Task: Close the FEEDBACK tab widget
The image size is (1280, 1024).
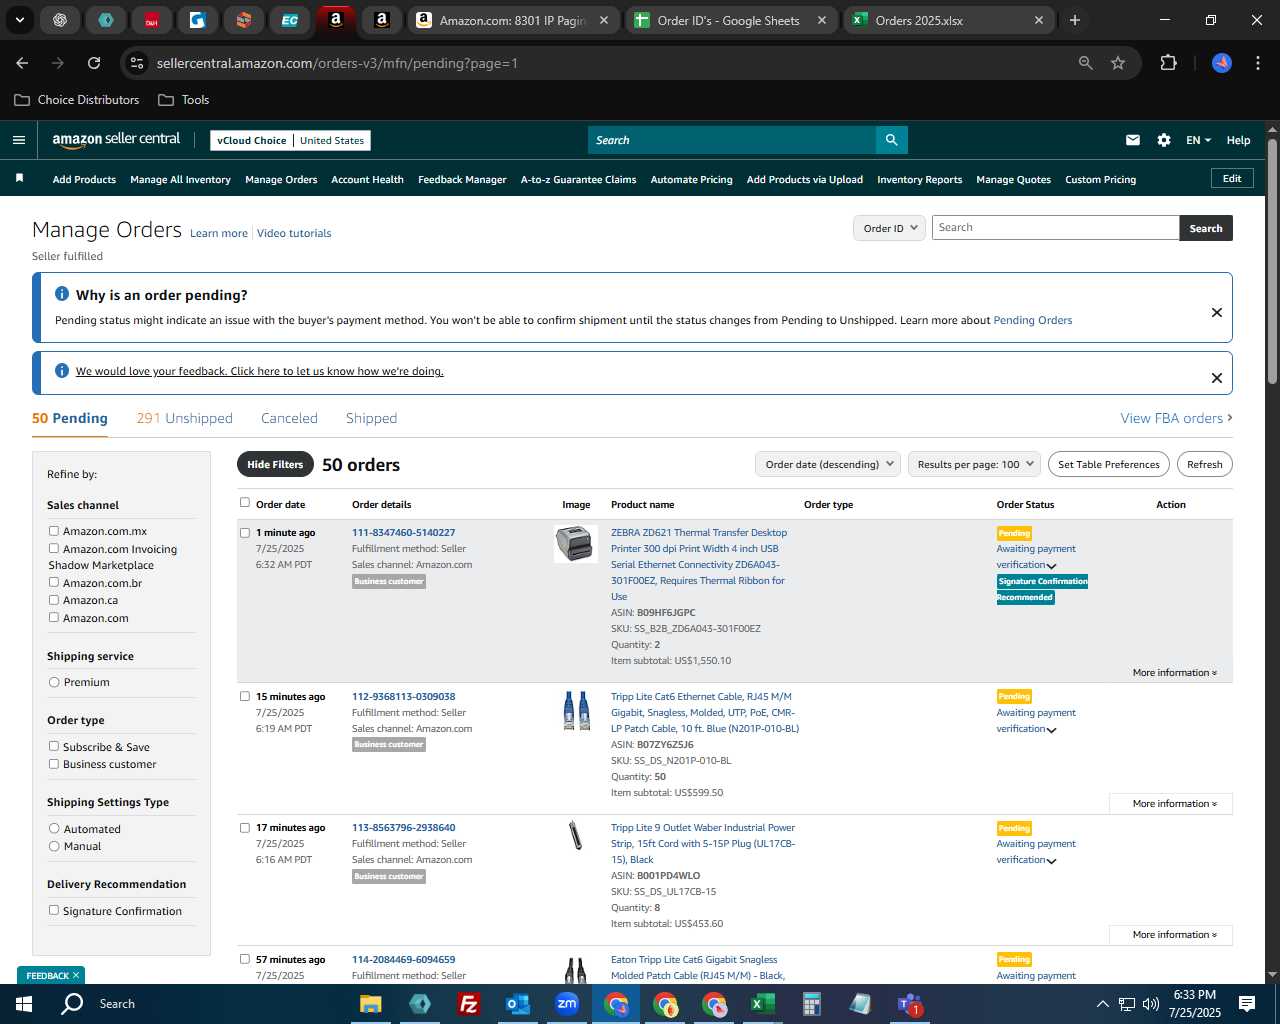Action: pyautogui.click(x=76, y=975)
